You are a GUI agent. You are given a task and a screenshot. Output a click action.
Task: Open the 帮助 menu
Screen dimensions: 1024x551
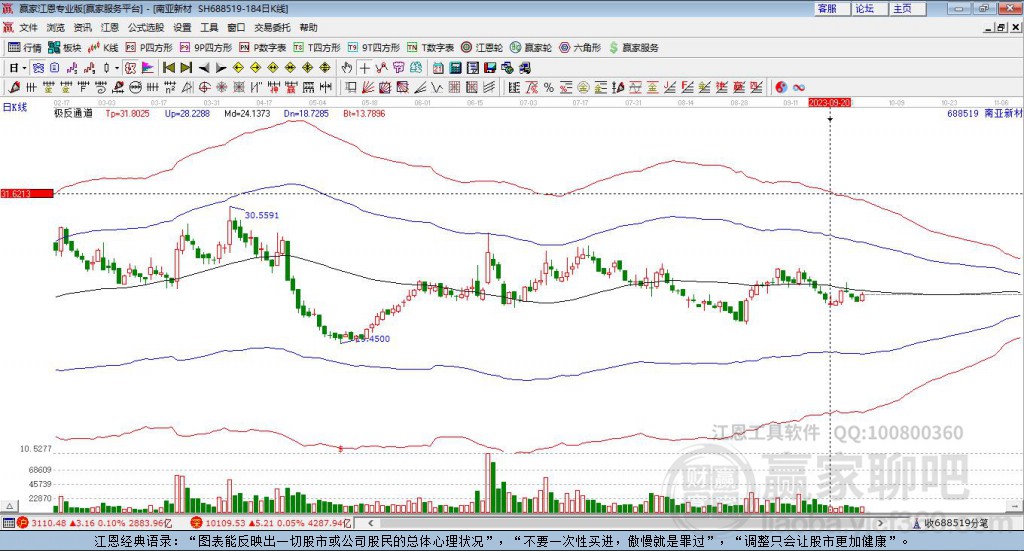(x=308, y=27)
